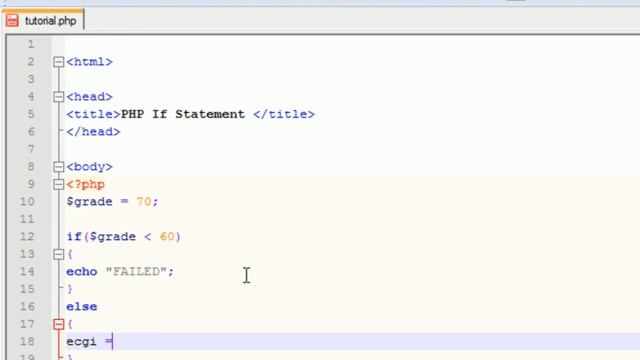Click the tutorial.php tab file icon
640x360 pixels.
pos(12,20)
